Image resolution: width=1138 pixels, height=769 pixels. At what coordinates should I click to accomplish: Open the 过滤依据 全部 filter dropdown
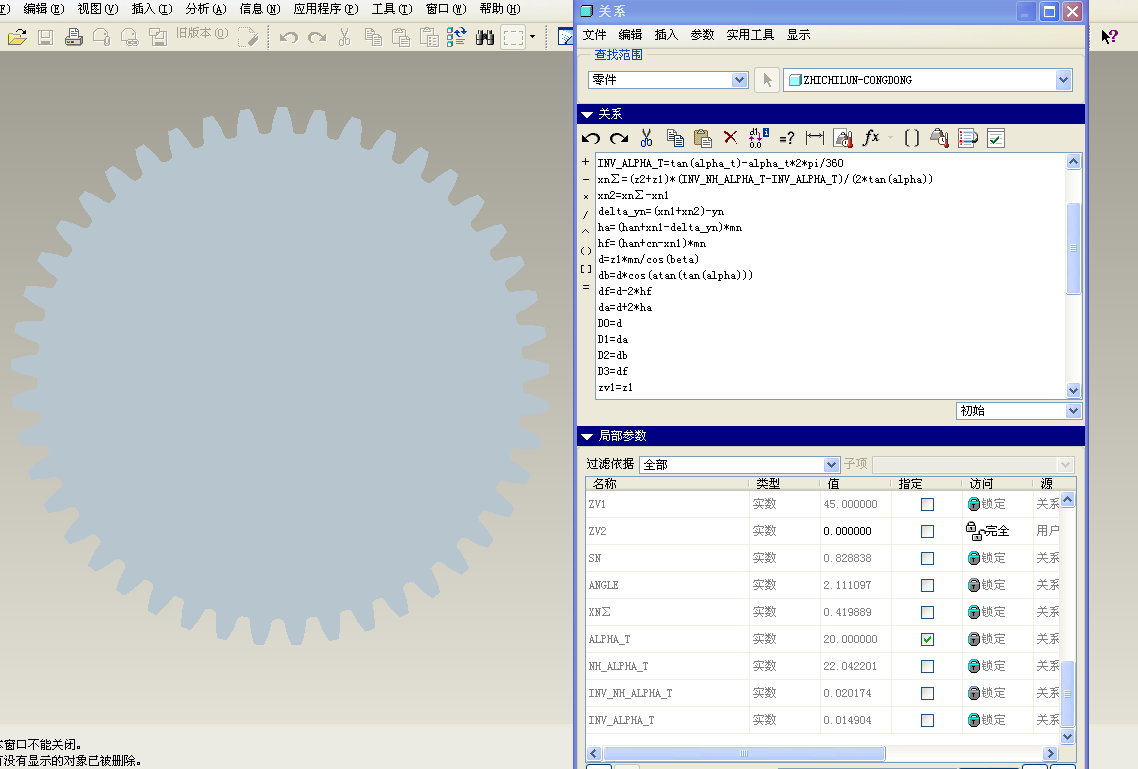coord(832,464)
